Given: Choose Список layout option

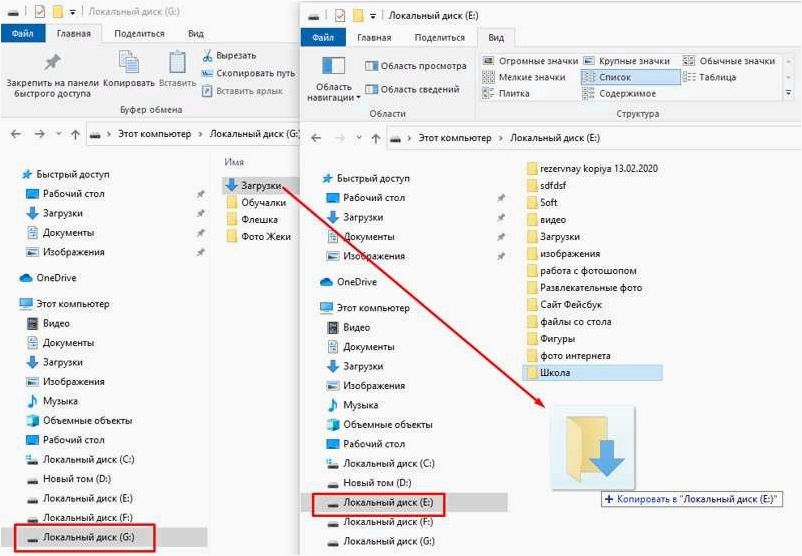Looking at the screenshot, I should 630,77.
